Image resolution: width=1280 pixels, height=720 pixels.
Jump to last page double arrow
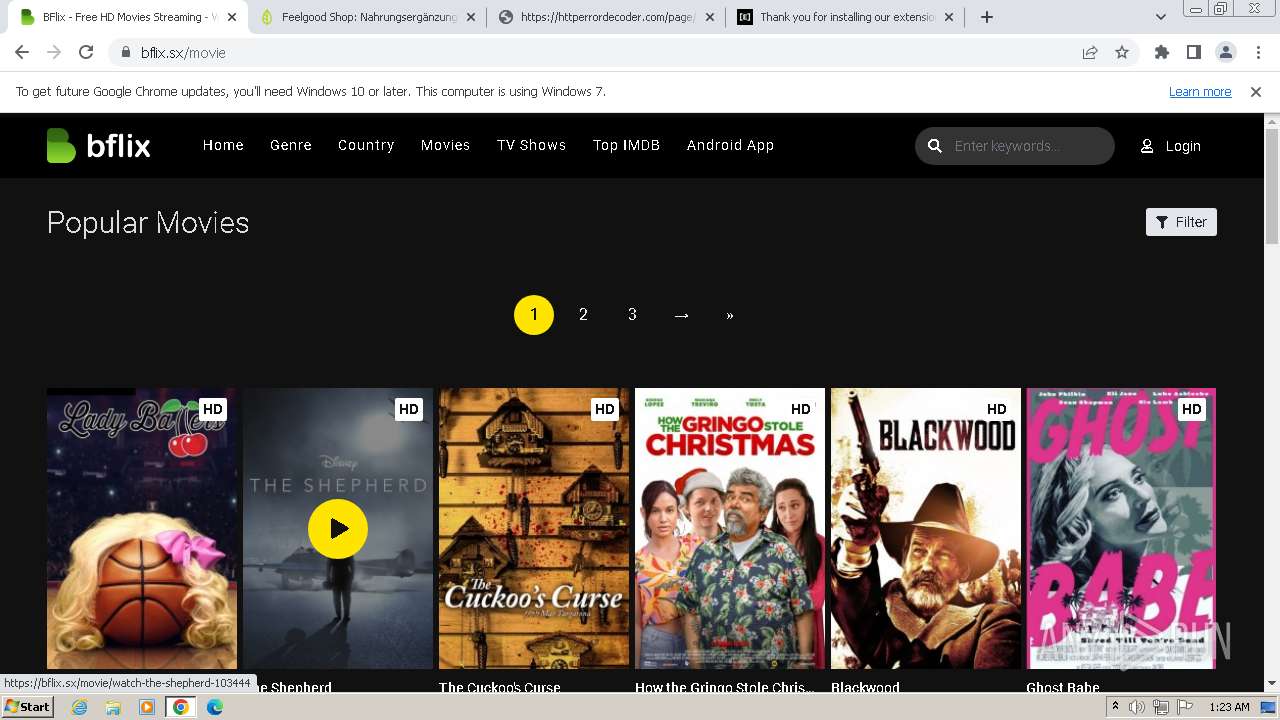[730, 315]
